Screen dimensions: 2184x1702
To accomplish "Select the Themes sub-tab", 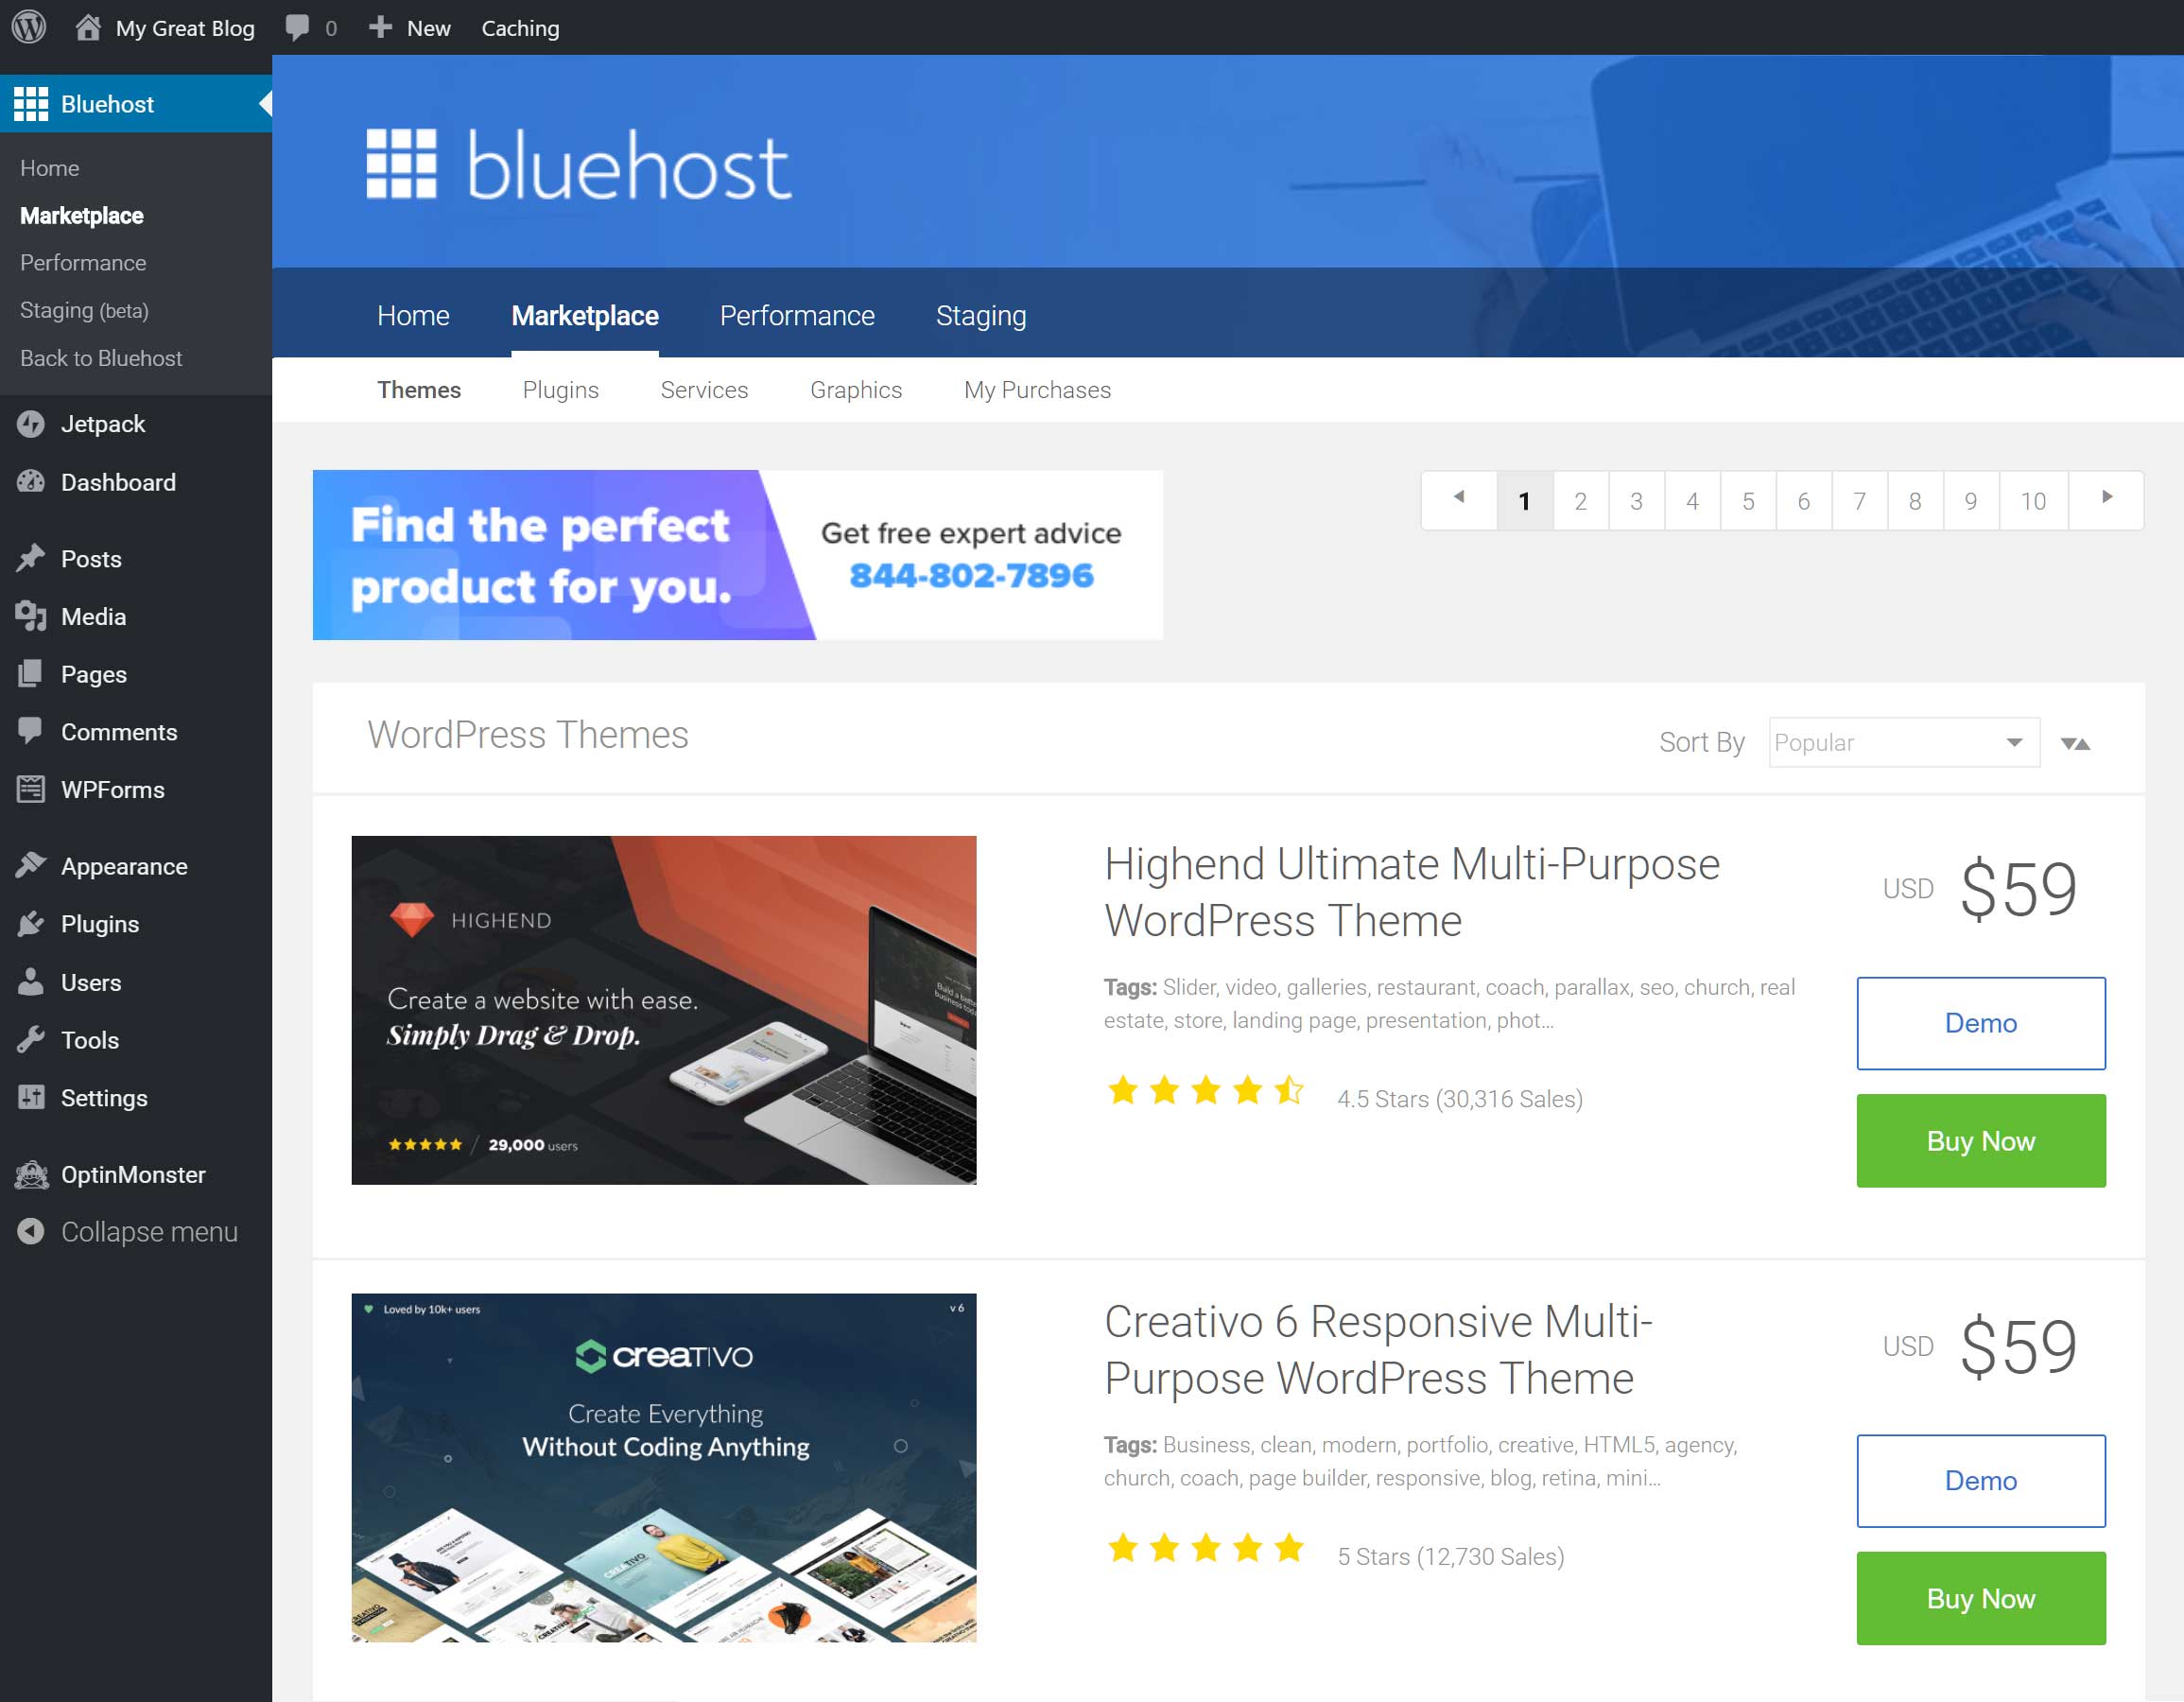I will point(419,390).
